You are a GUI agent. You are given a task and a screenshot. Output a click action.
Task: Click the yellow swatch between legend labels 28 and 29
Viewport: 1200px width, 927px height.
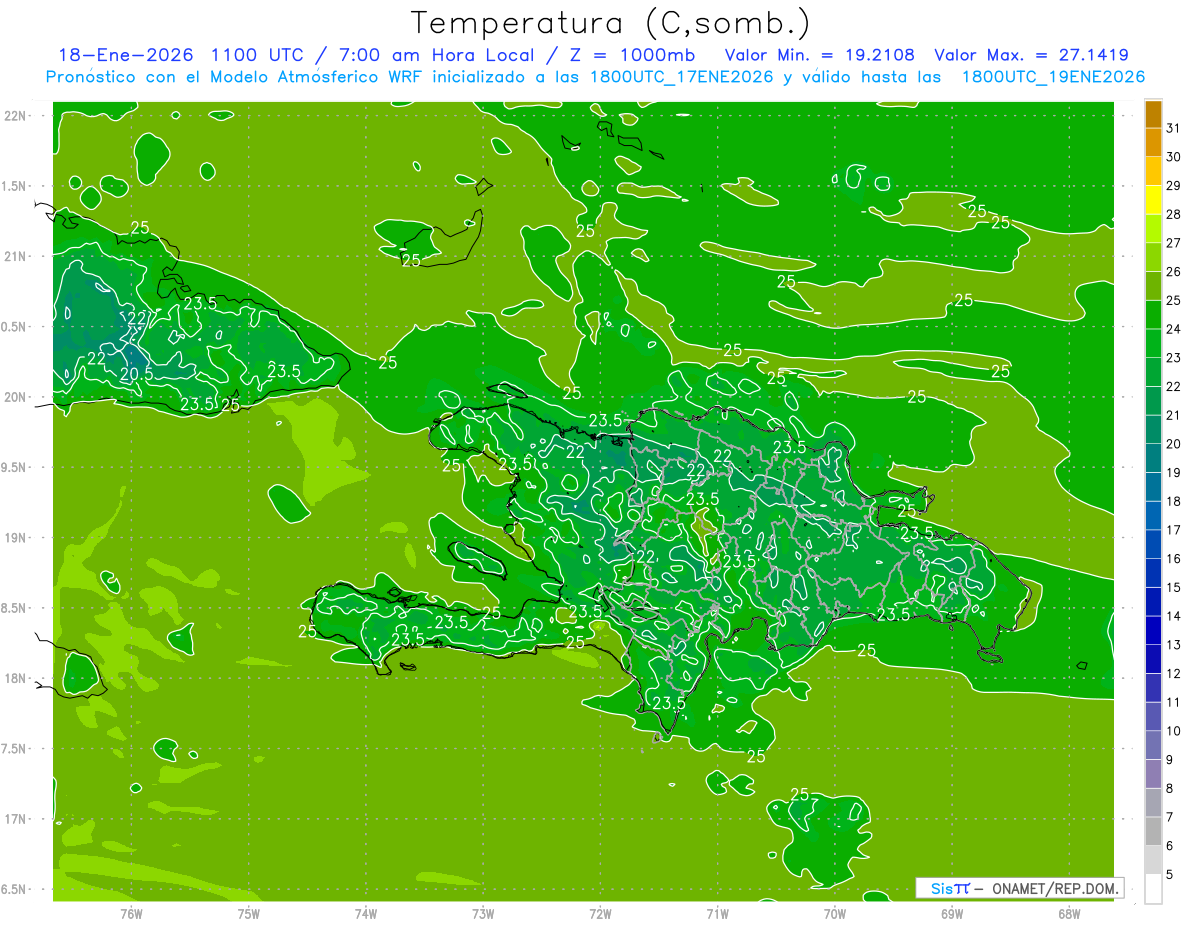pos(1153,199)
